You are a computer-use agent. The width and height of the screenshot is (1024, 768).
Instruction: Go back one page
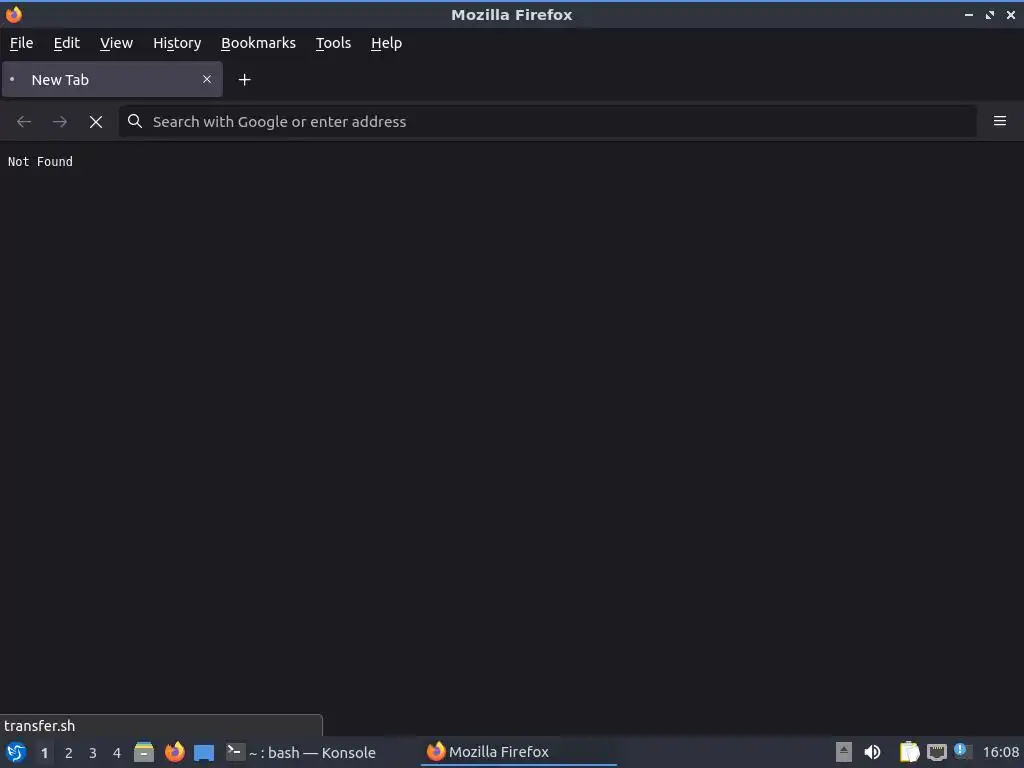pos(24,121)
